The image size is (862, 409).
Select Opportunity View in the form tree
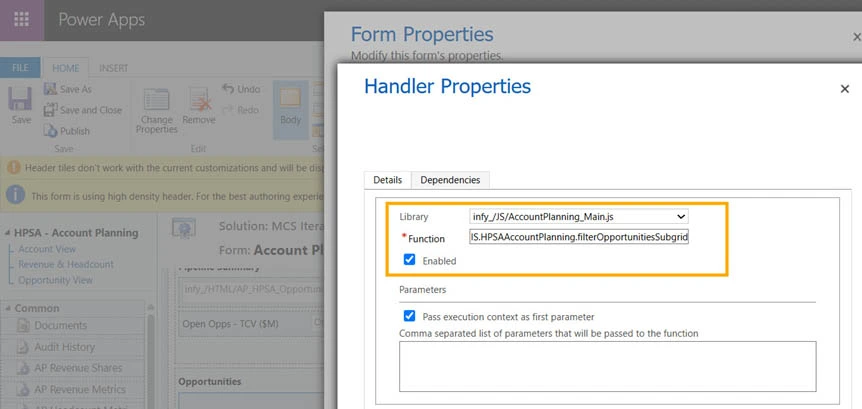pyautogui.click(x=56, y=280)
